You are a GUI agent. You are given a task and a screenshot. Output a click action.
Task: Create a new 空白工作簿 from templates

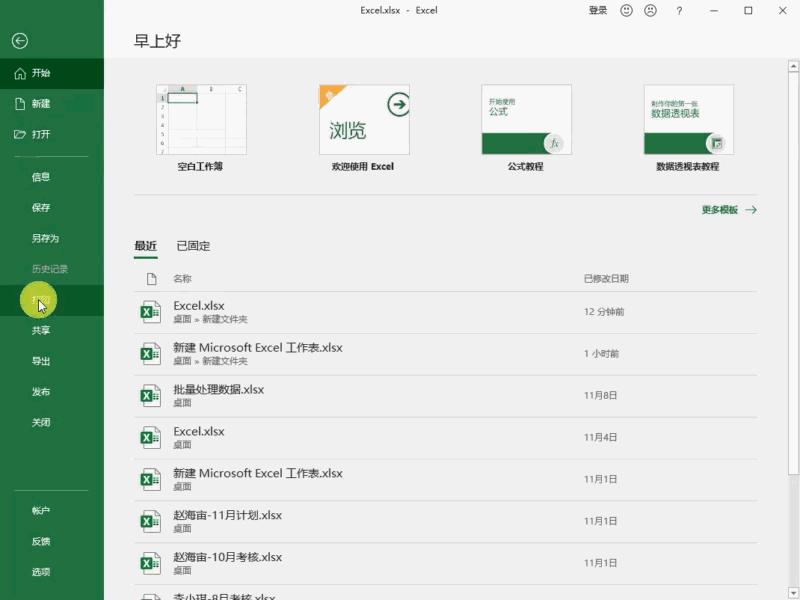[198, 120]
